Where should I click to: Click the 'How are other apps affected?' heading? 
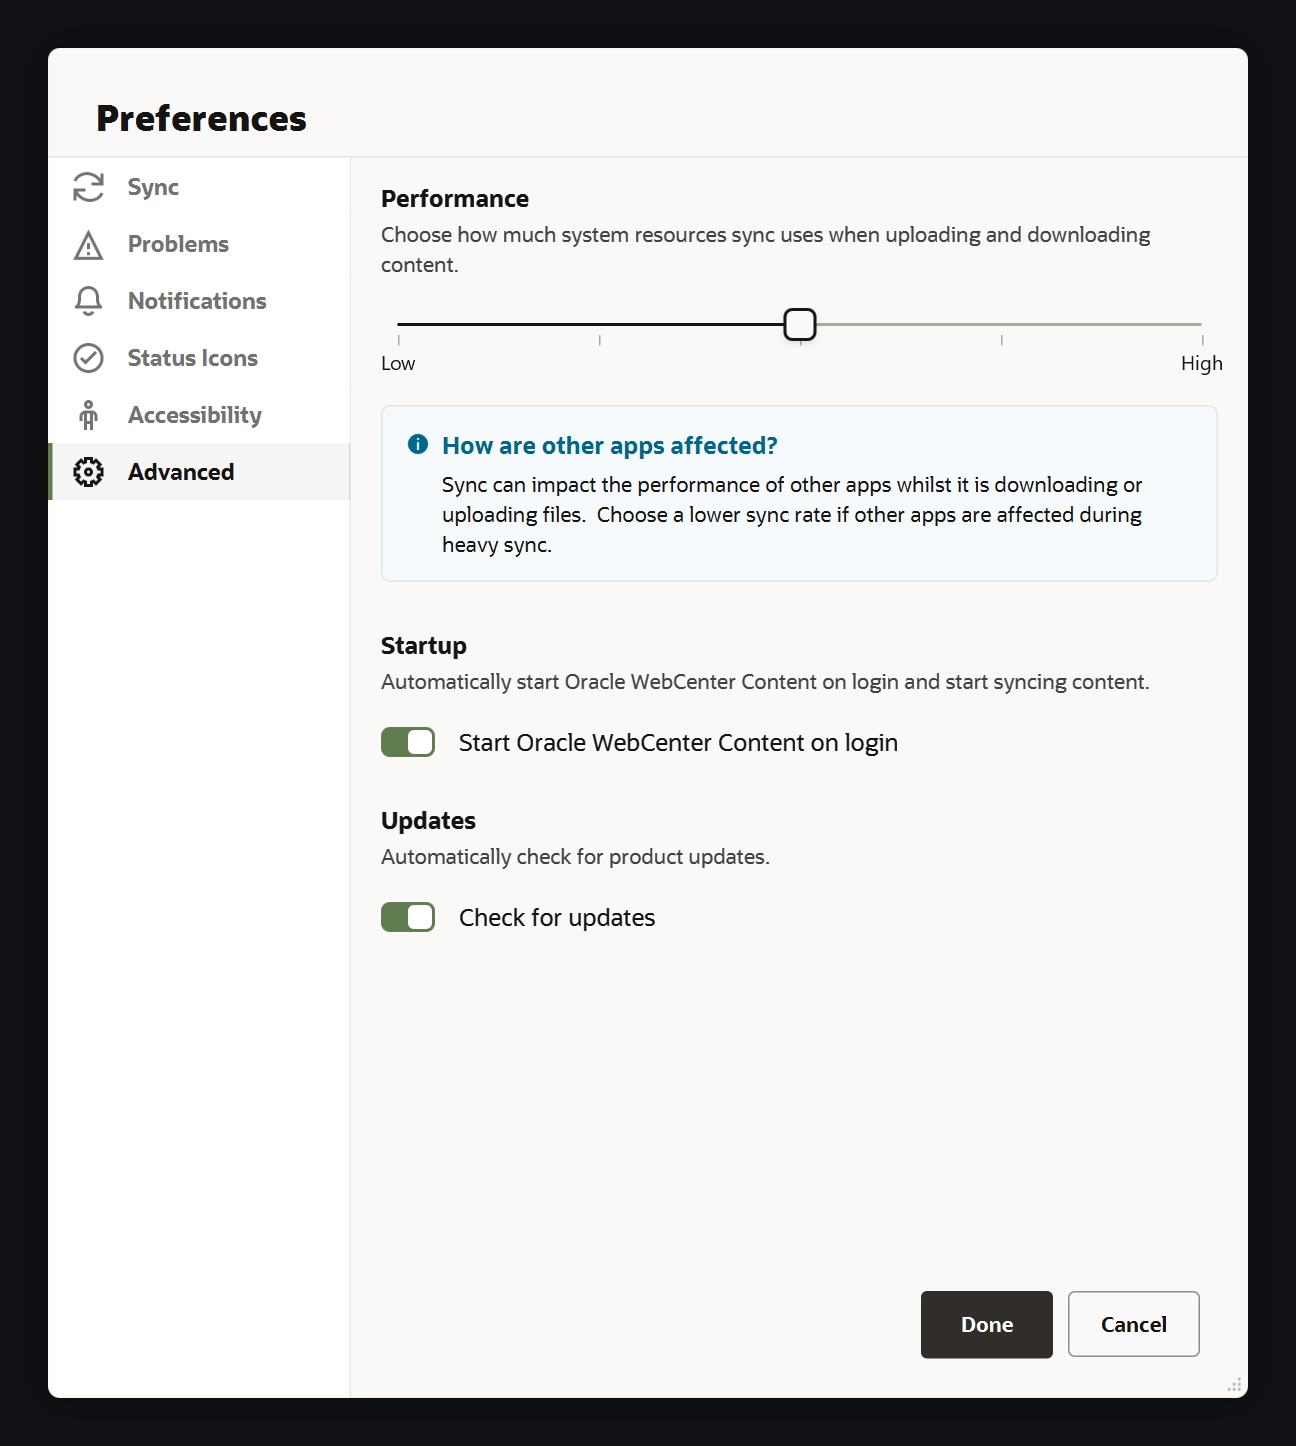pos(610,445)
